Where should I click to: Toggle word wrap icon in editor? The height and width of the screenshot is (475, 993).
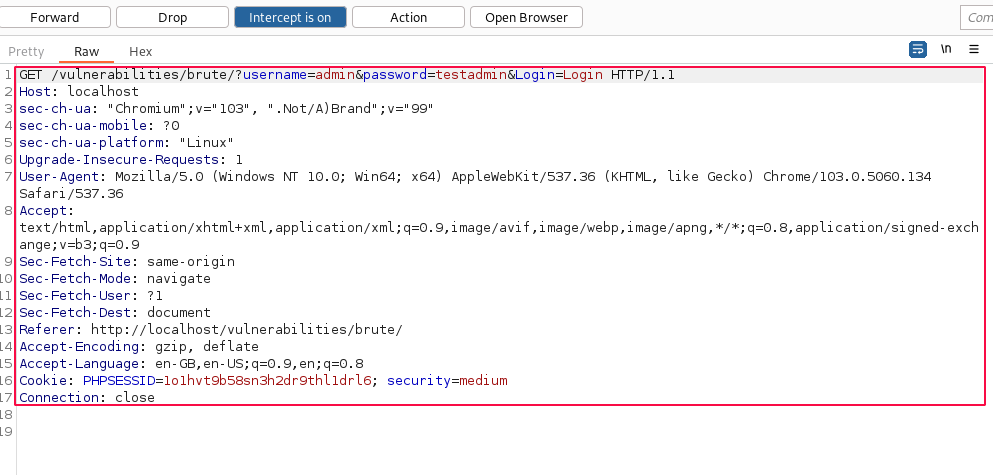coord(917,49)
